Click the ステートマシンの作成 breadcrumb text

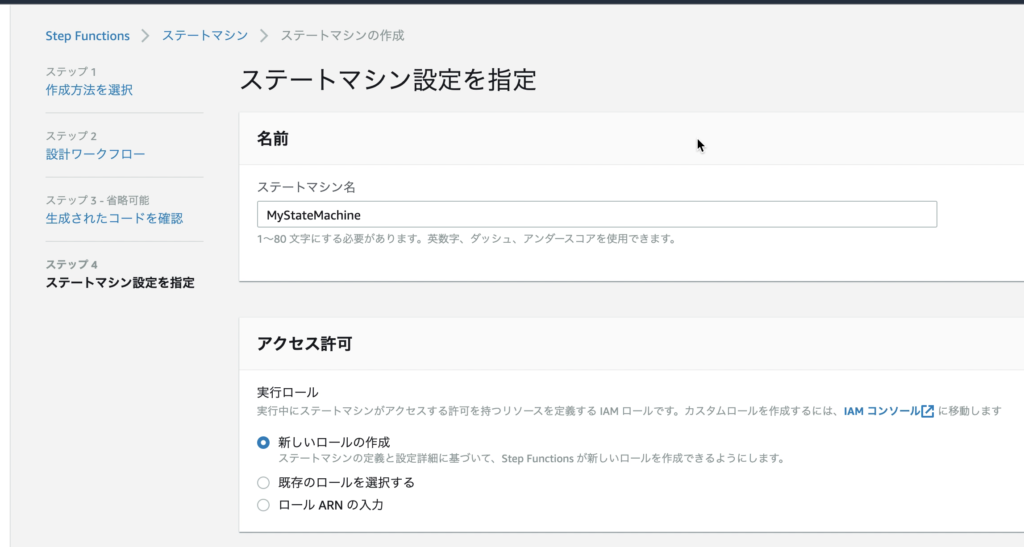342,35
